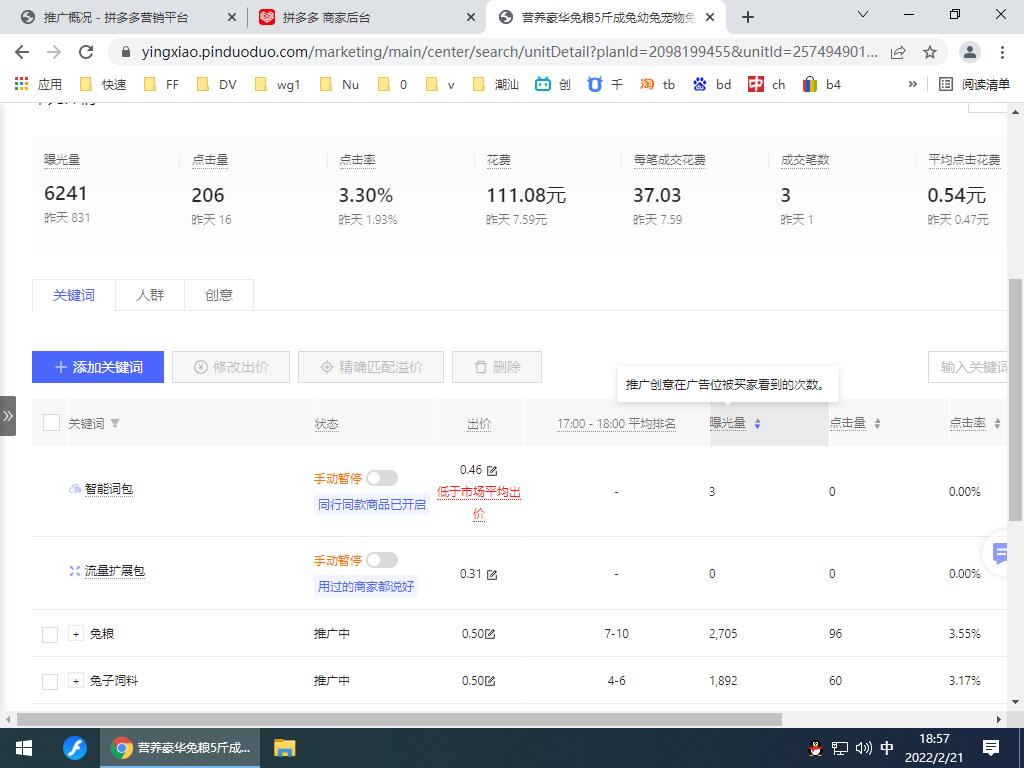Screen dimensions: 1024x768
Task: Open QQ penguin tray icon
Action: pyautogui.click(x=816, y=748)
